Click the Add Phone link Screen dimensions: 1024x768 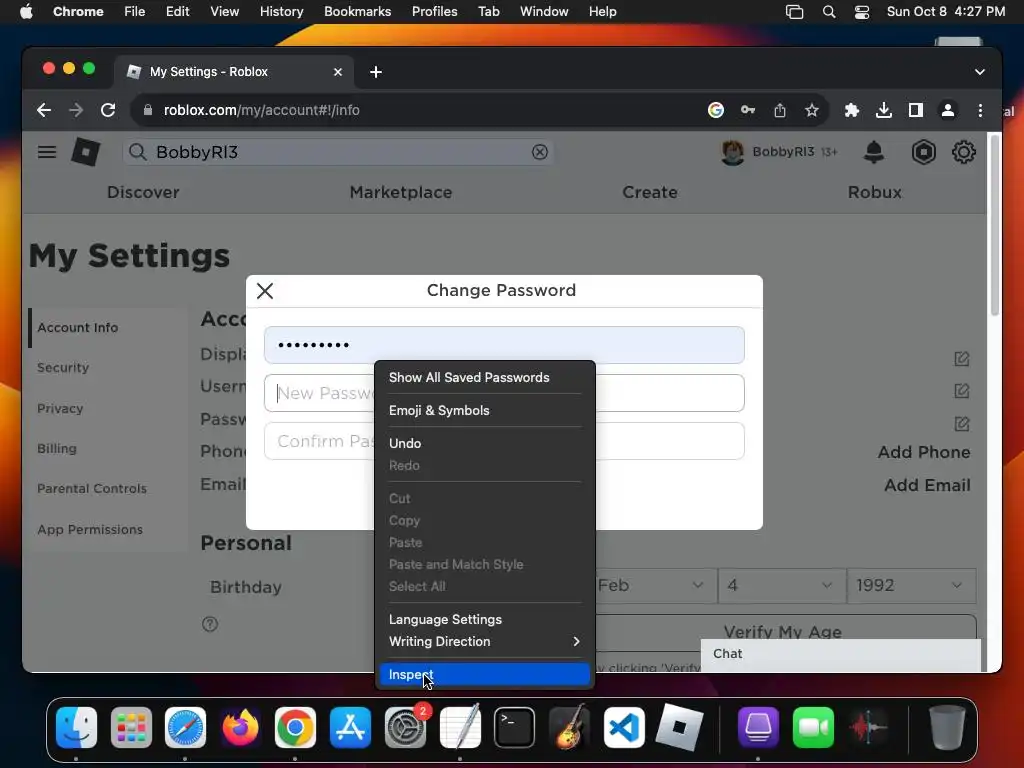pyautogui.click(x=923, y=452)
